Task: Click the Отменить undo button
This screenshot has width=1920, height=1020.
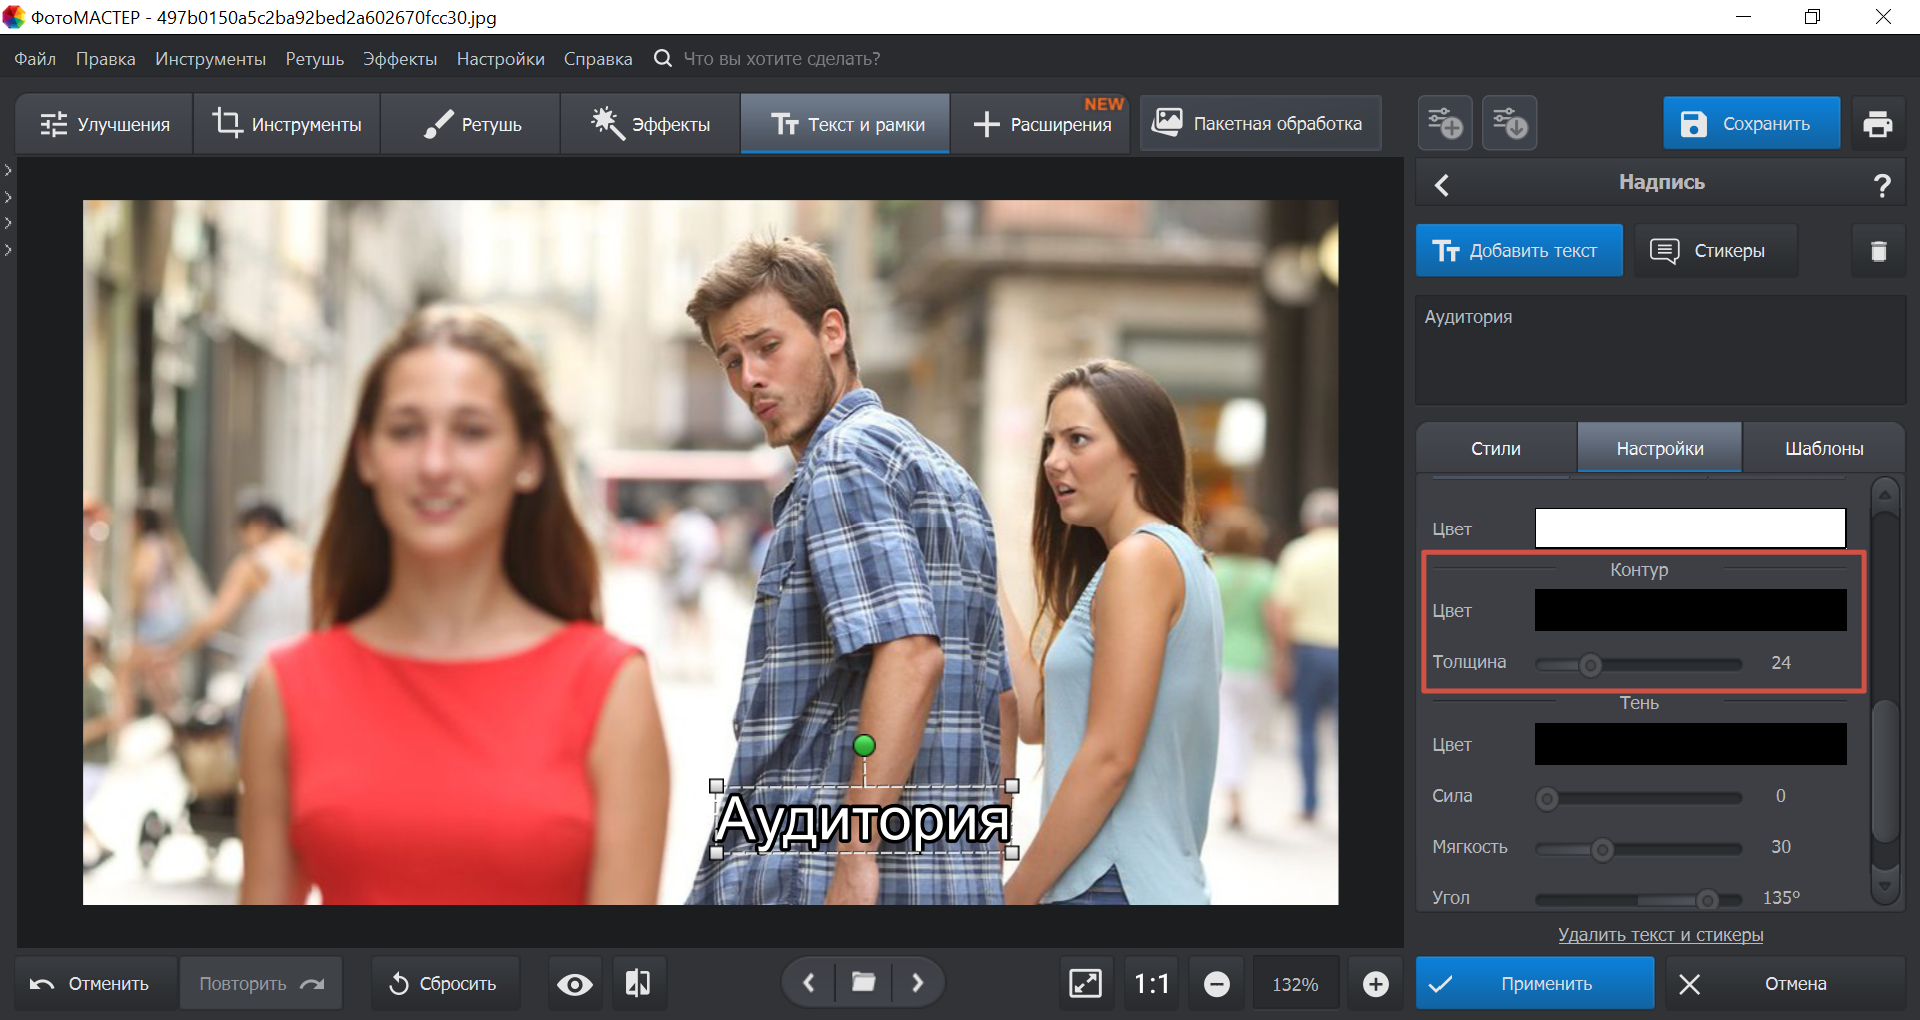Action: pos(97,983)
